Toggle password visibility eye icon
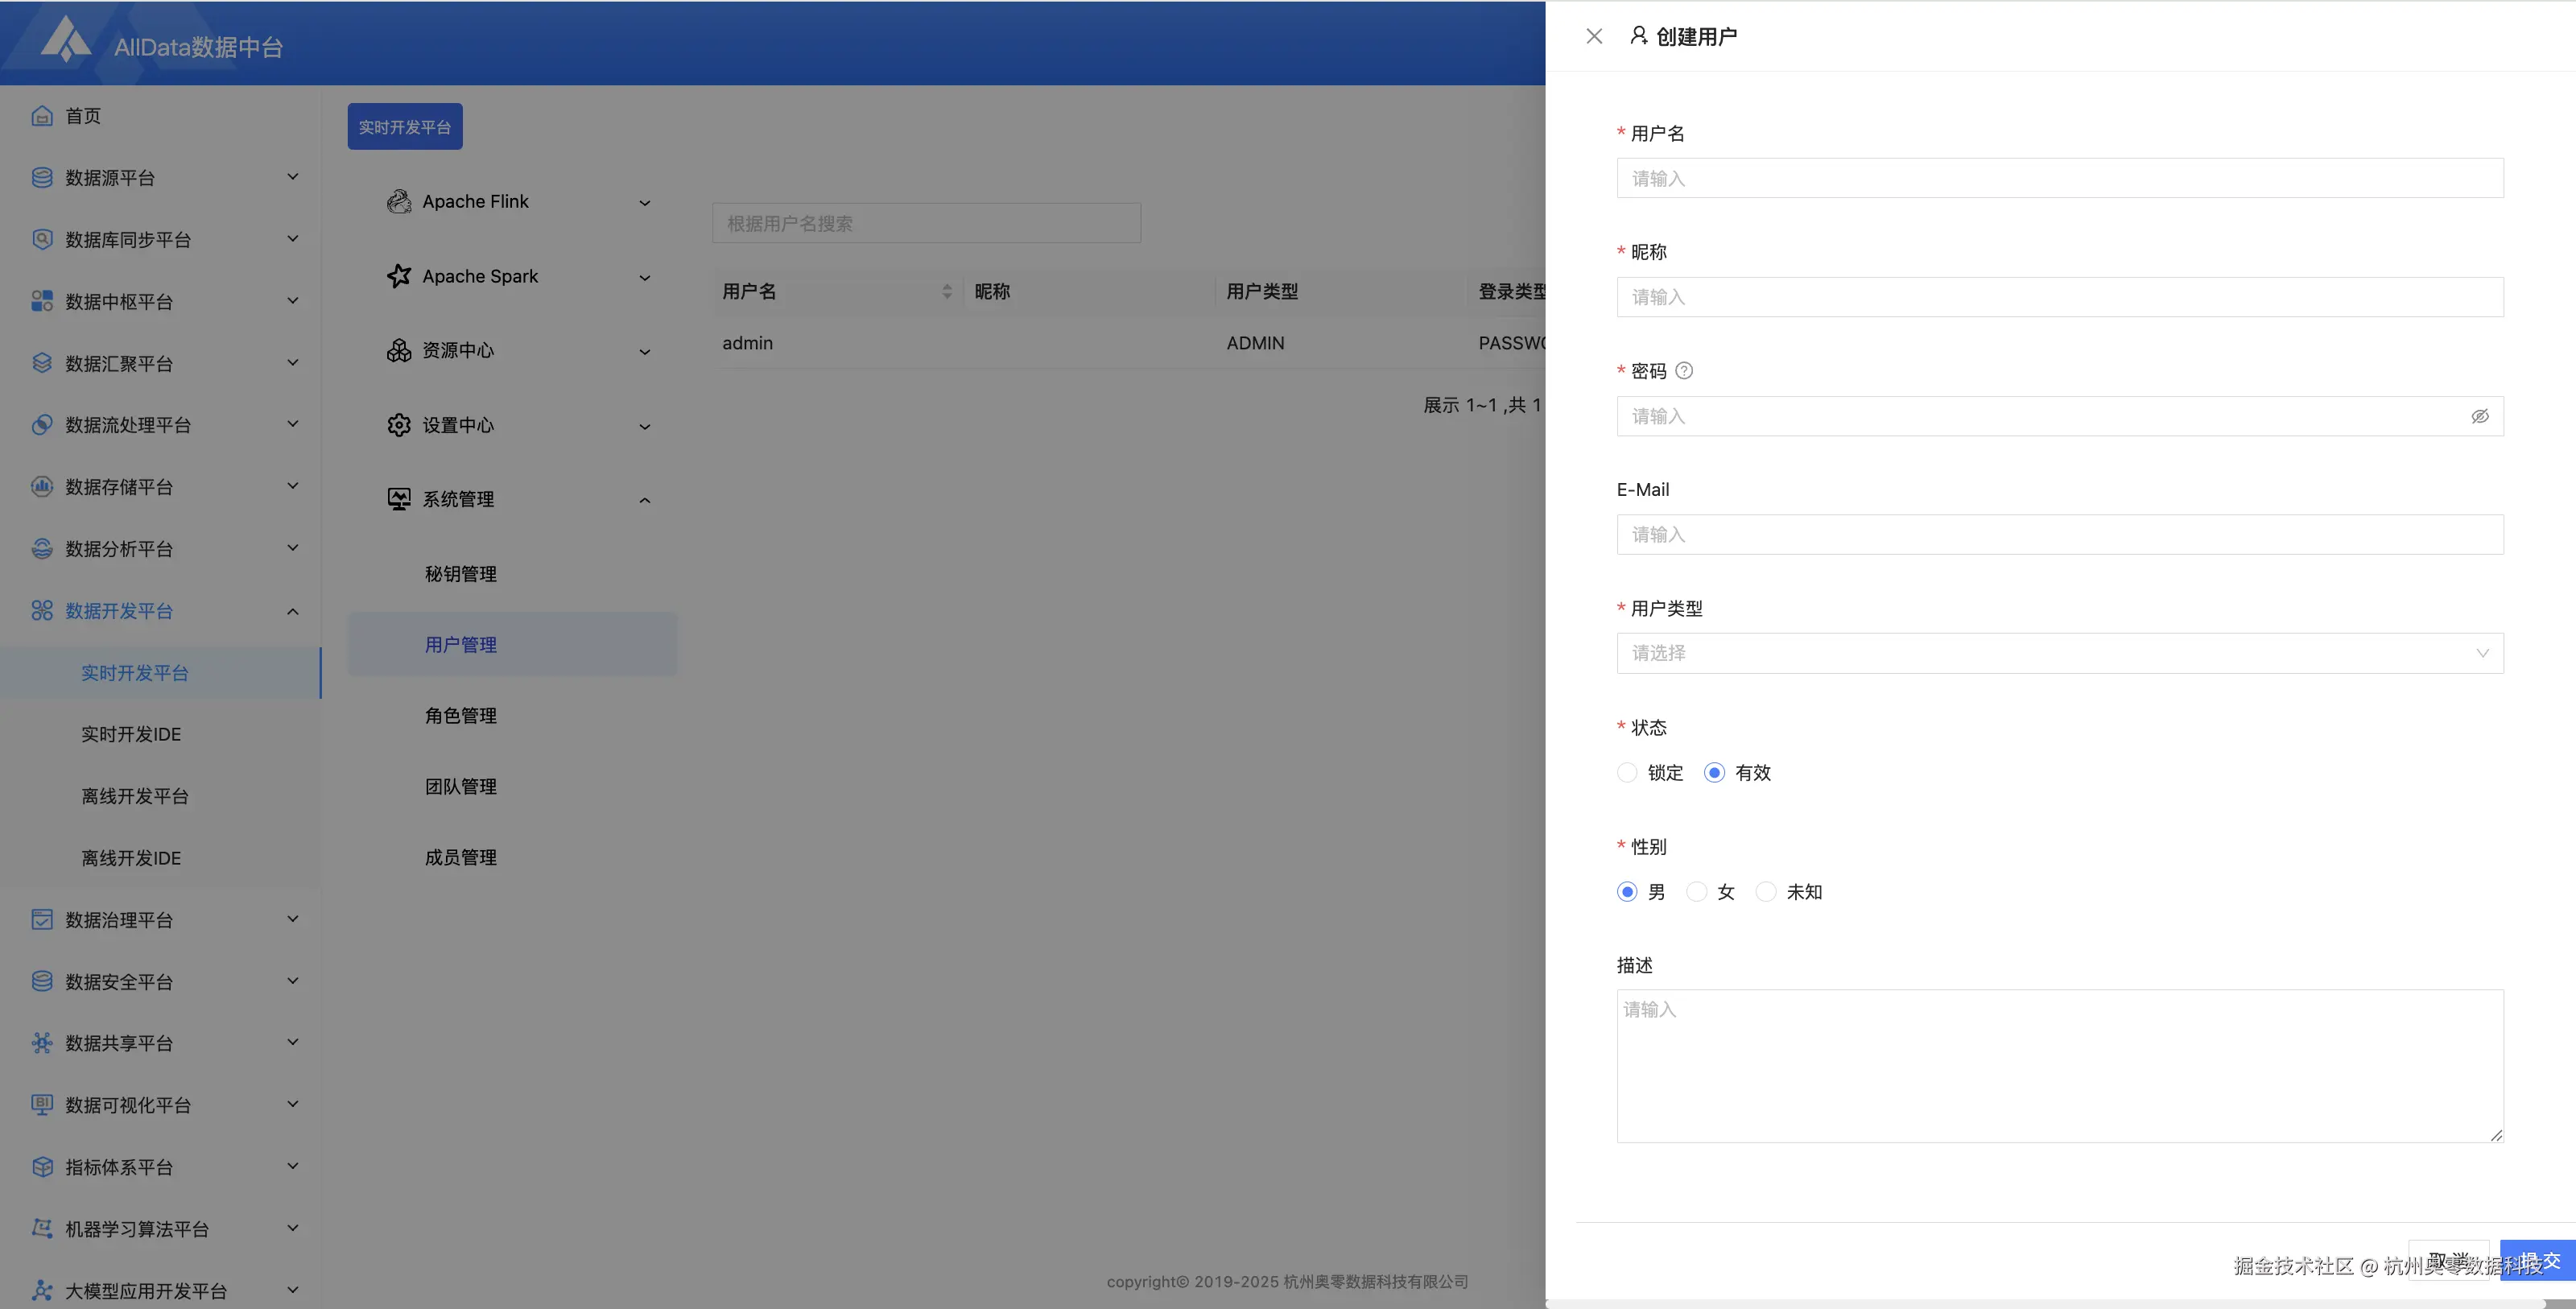Viewport: 2576px width, 1309px height. click(x=2481, y=416)
